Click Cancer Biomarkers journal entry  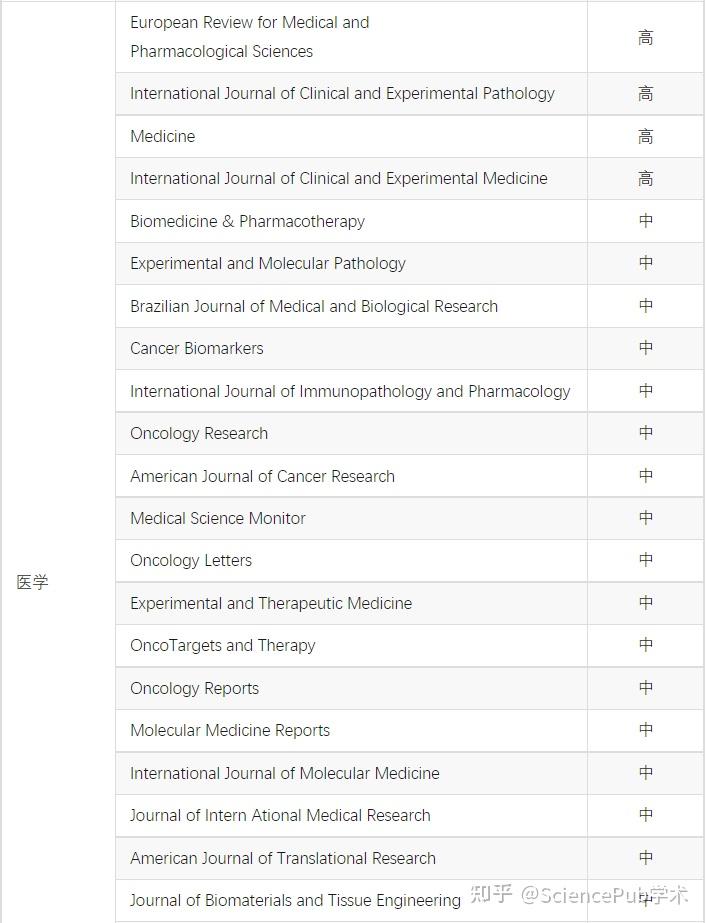coord(197,348)
